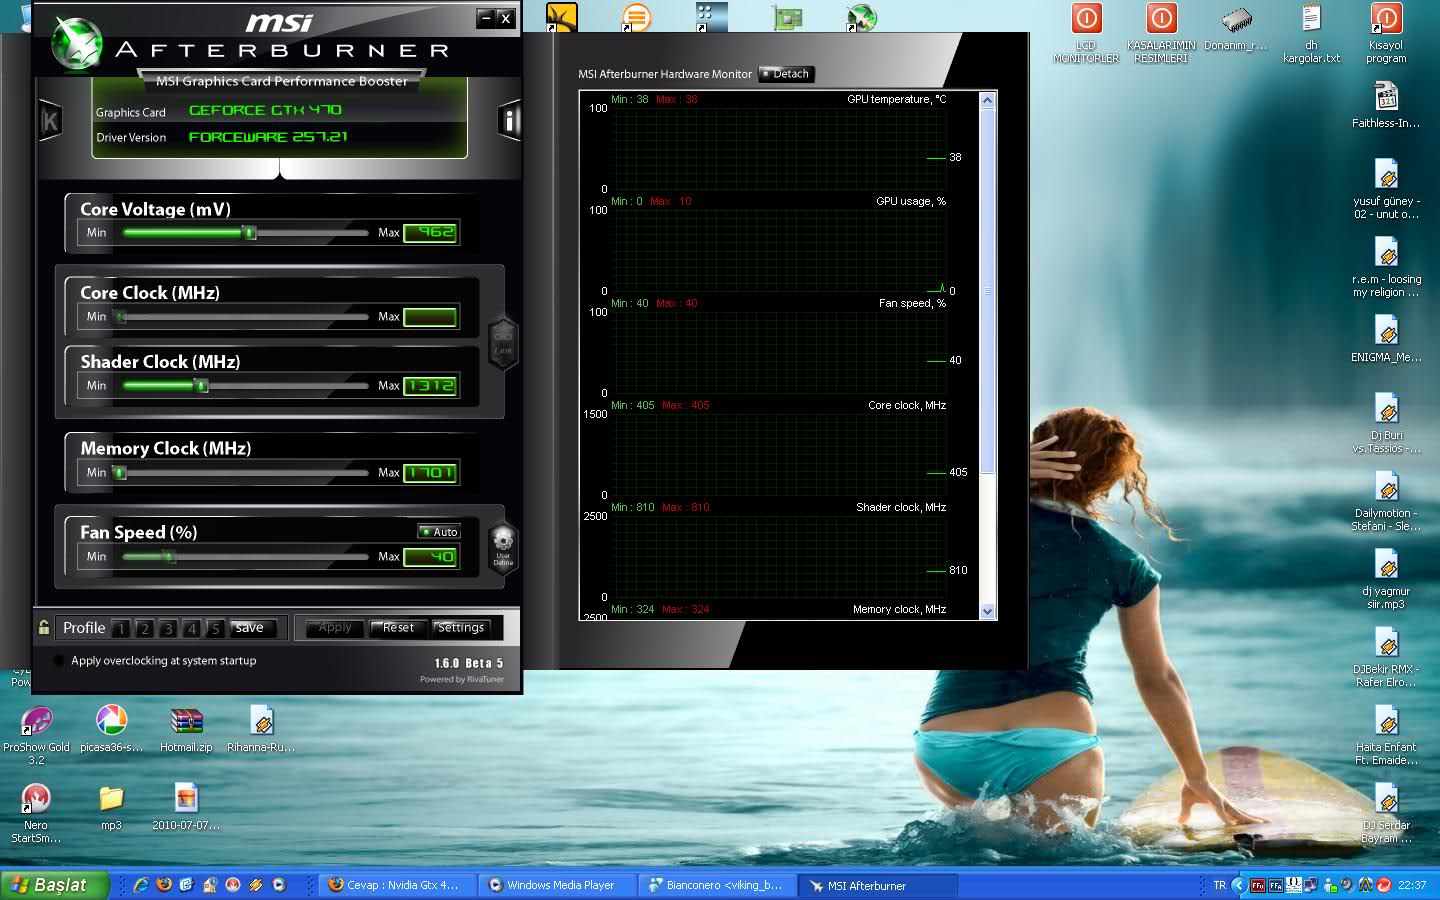1440x900 pixels.
Task: Adjust the Core Voltage slider thumb
Action: pos(250,233)
